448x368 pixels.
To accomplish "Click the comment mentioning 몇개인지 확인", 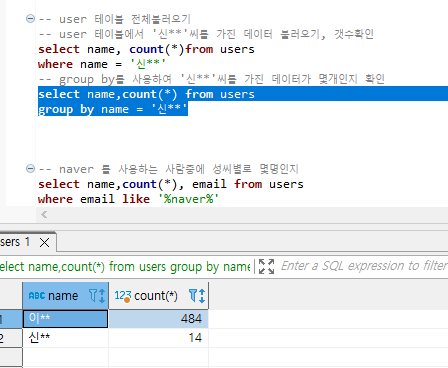I will click(x=212, y=79).
